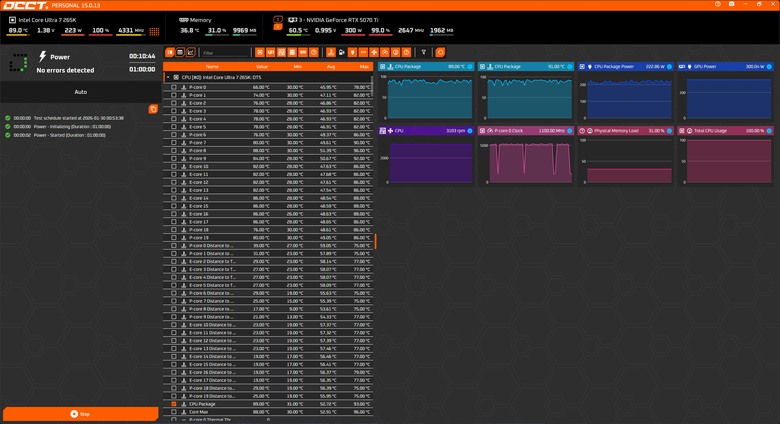Open info for the Total CPU Usage graph

pyautogui.click(x=769, y=131)
